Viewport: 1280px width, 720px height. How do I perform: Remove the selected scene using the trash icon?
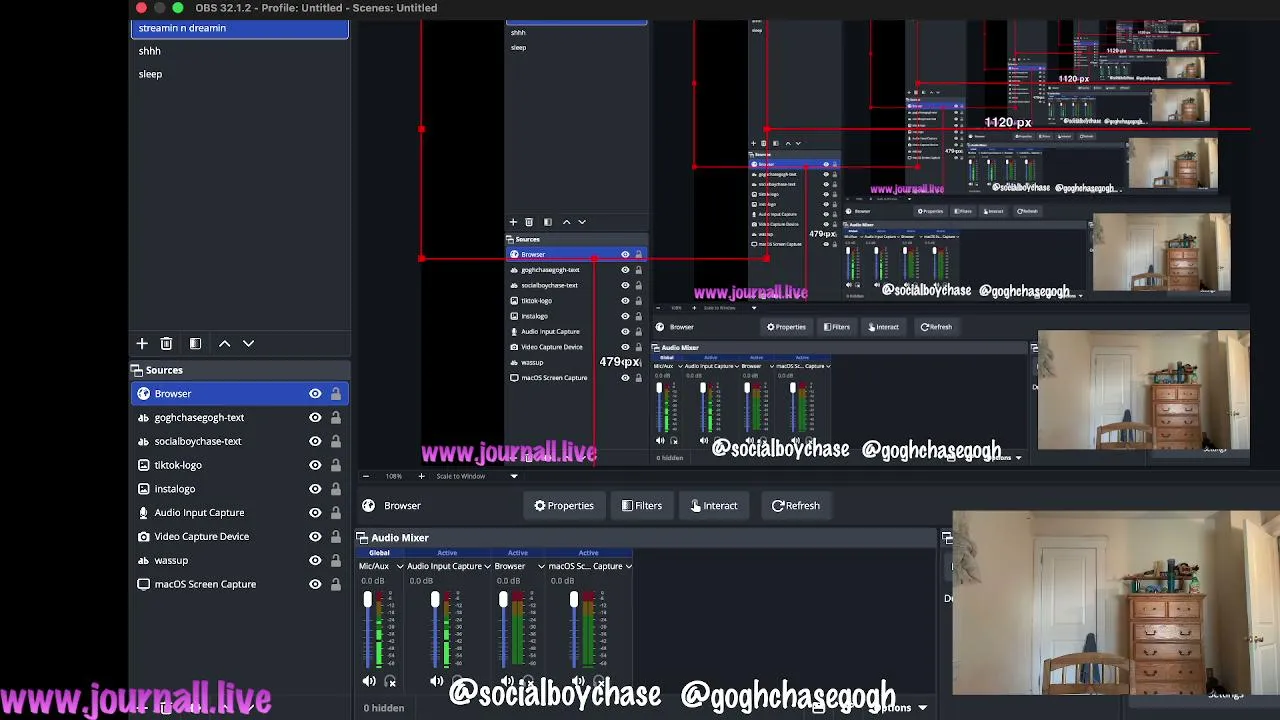(x=166, y=343)
